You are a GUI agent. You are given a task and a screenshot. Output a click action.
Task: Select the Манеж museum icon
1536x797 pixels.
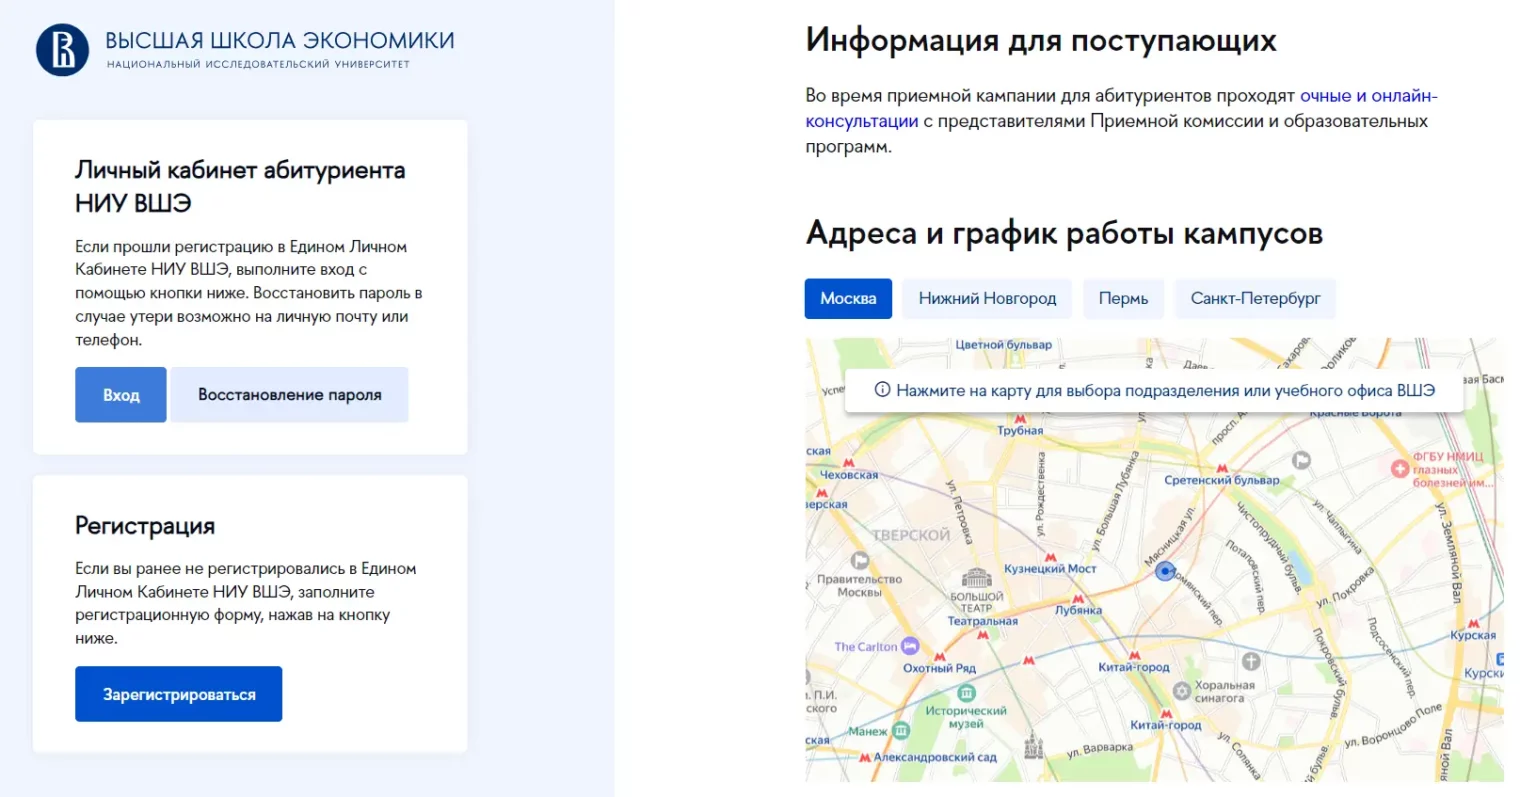[x=900, y=731]
